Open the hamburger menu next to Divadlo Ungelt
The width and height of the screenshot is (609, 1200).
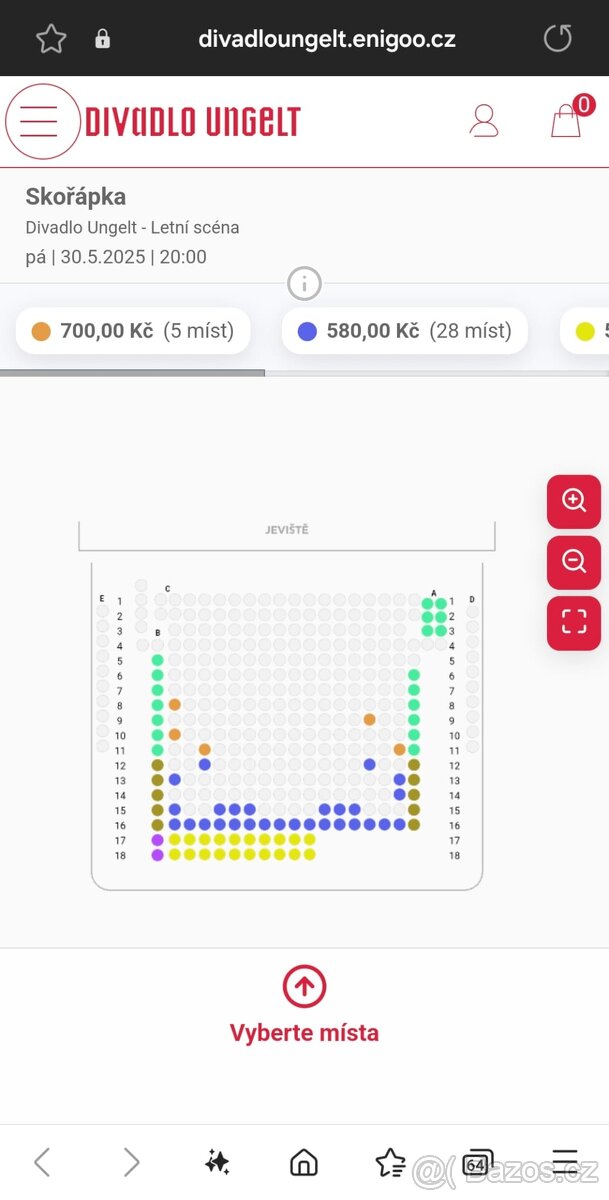pyautogui.click(x=41, y=122)
